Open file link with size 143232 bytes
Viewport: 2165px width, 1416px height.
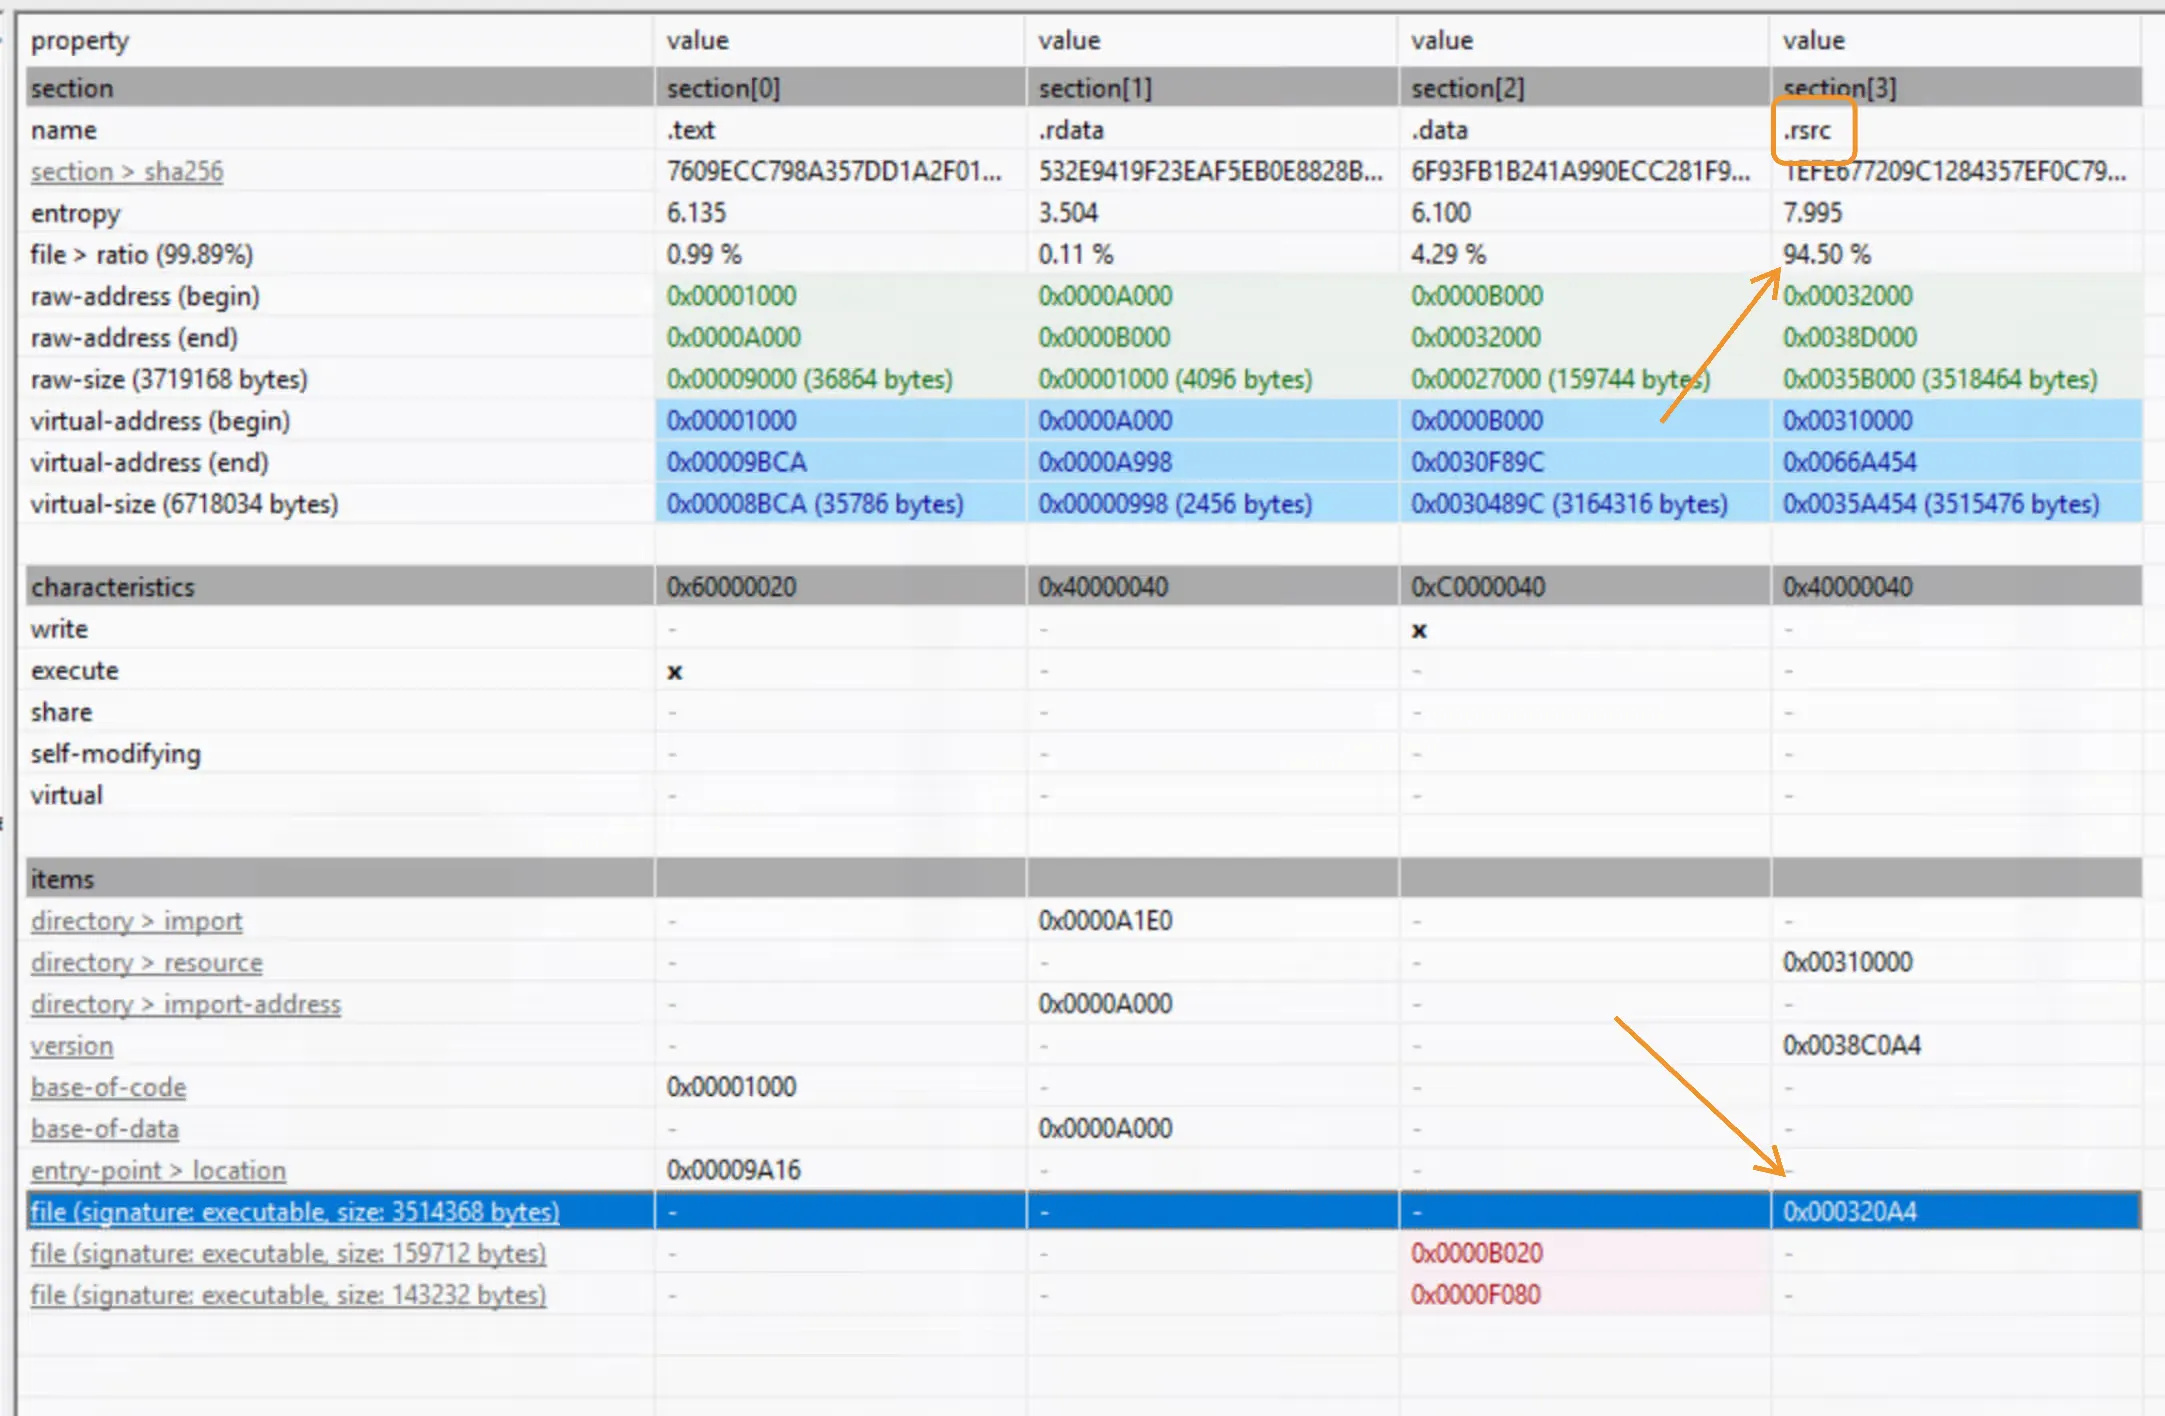289,1295
